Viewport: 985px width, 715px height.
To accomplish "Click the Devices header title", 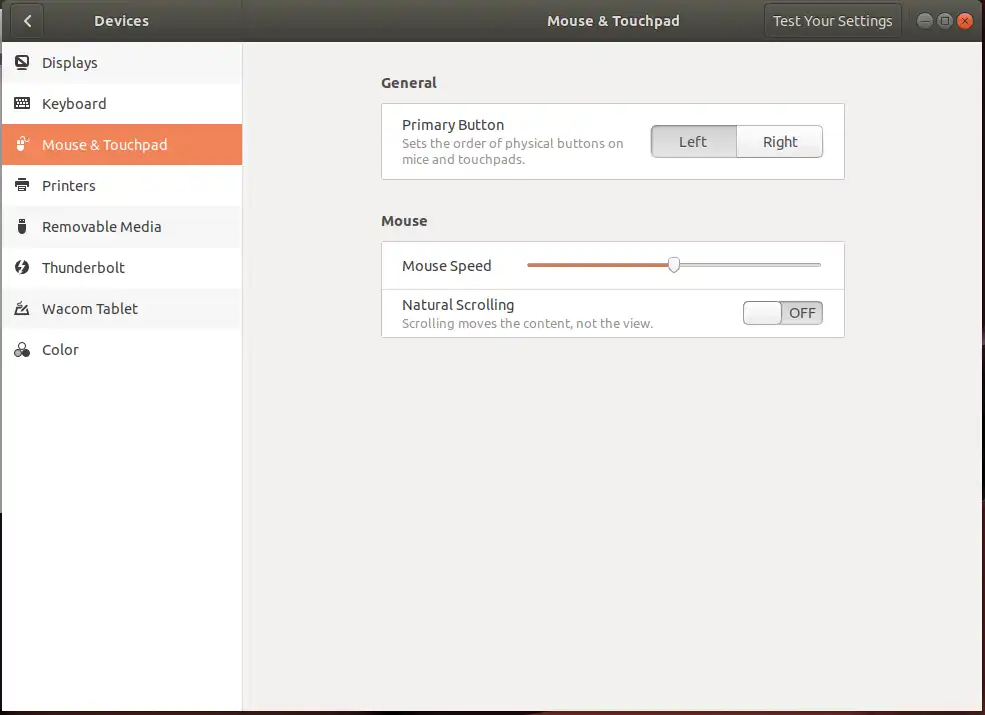I will 121,21.
